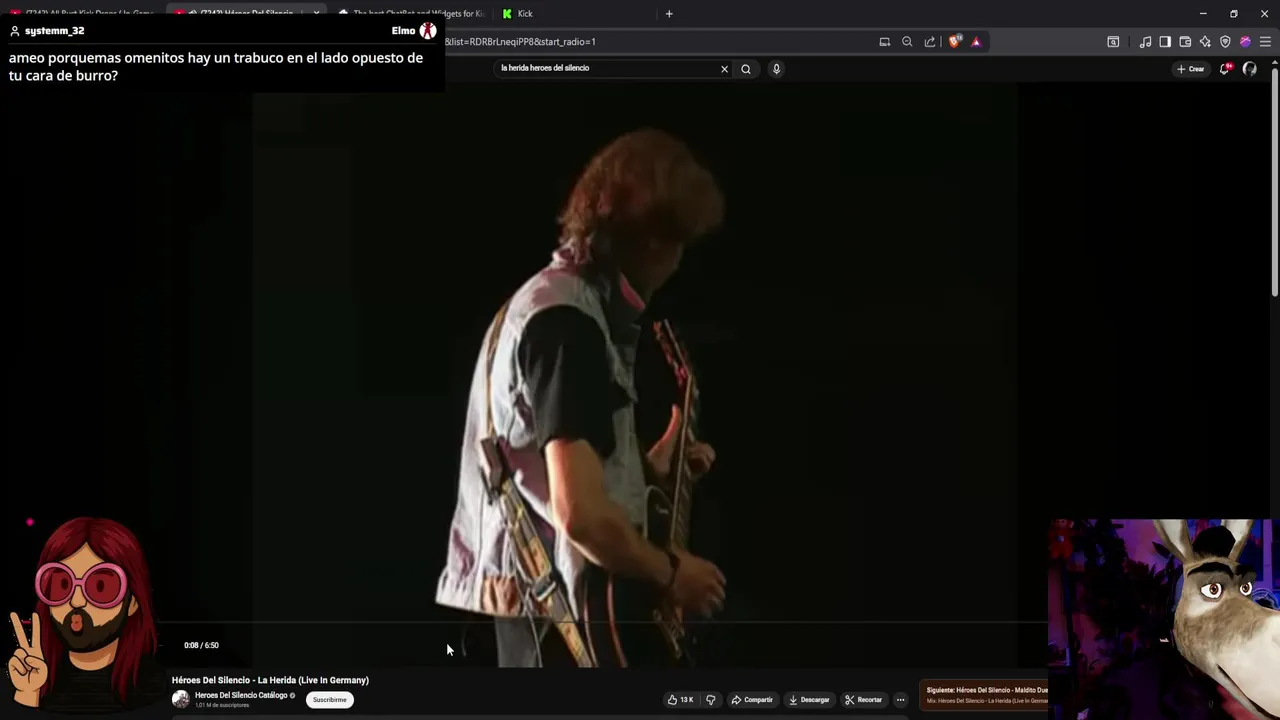Viewport: 1280px width, 720px height.
Task: Open a new browser tab
Action: [x=669, y=14]
